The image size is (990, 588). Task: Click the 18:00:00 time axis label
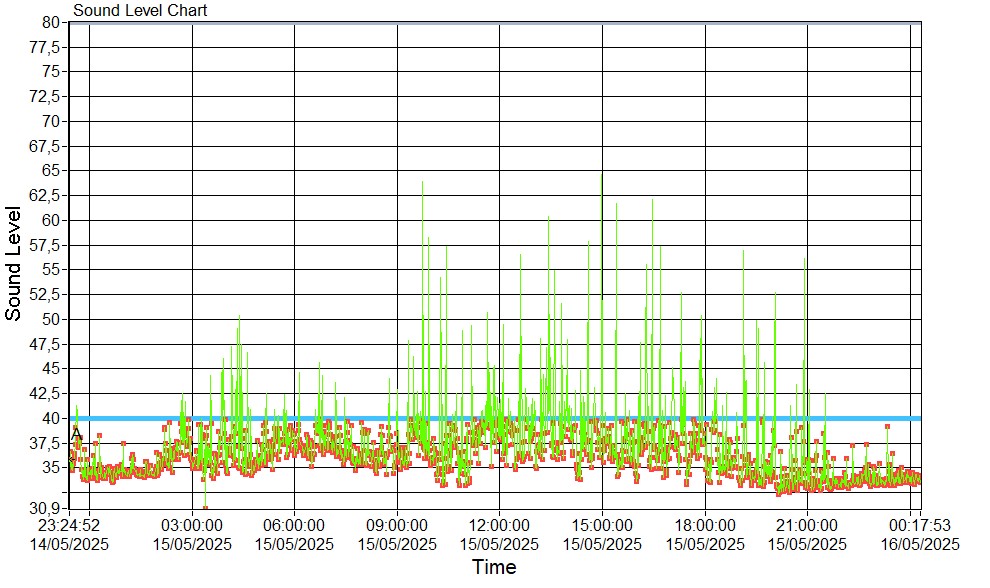(x=705, y=525)
